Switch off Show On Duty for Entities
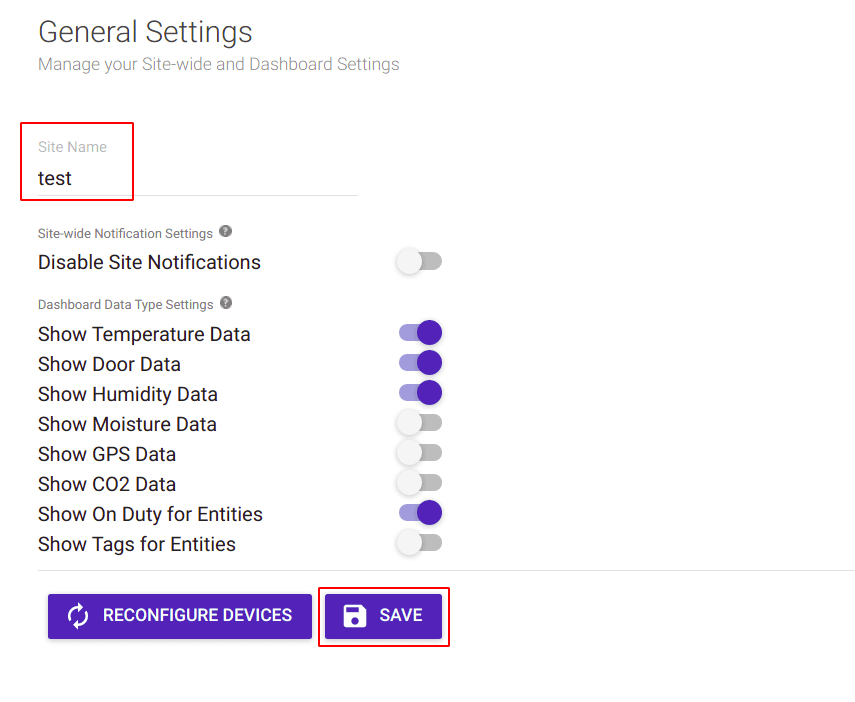 point(420,513)
